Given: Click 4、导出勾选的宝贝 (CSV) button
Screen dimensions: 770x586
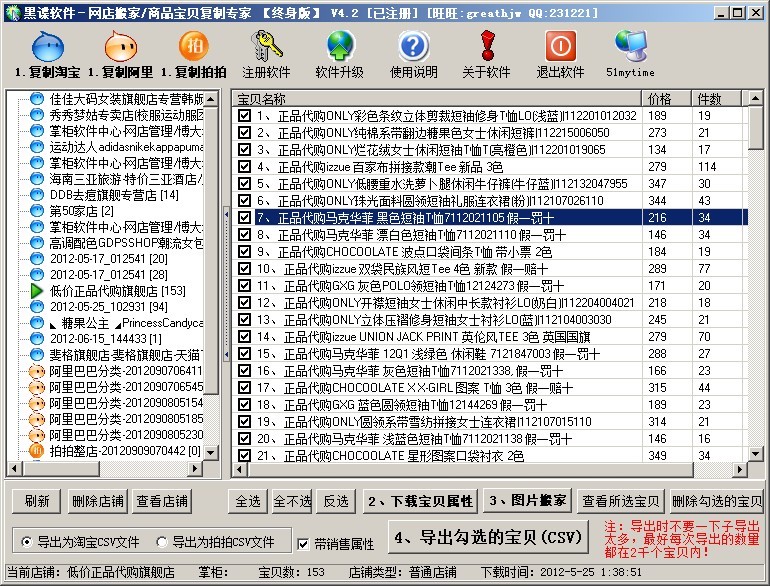Looking at the screenshot, I should click(488, 537).
